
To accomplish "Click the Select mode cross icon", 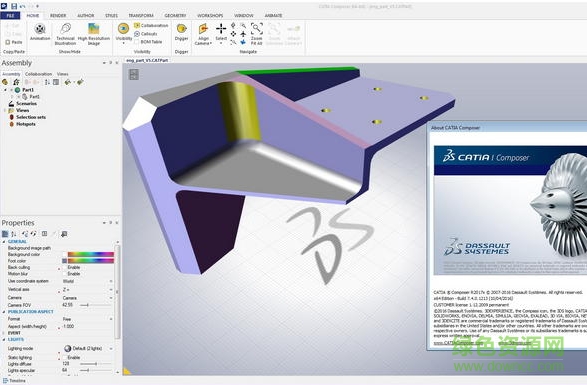I will (x=221, y=28).
